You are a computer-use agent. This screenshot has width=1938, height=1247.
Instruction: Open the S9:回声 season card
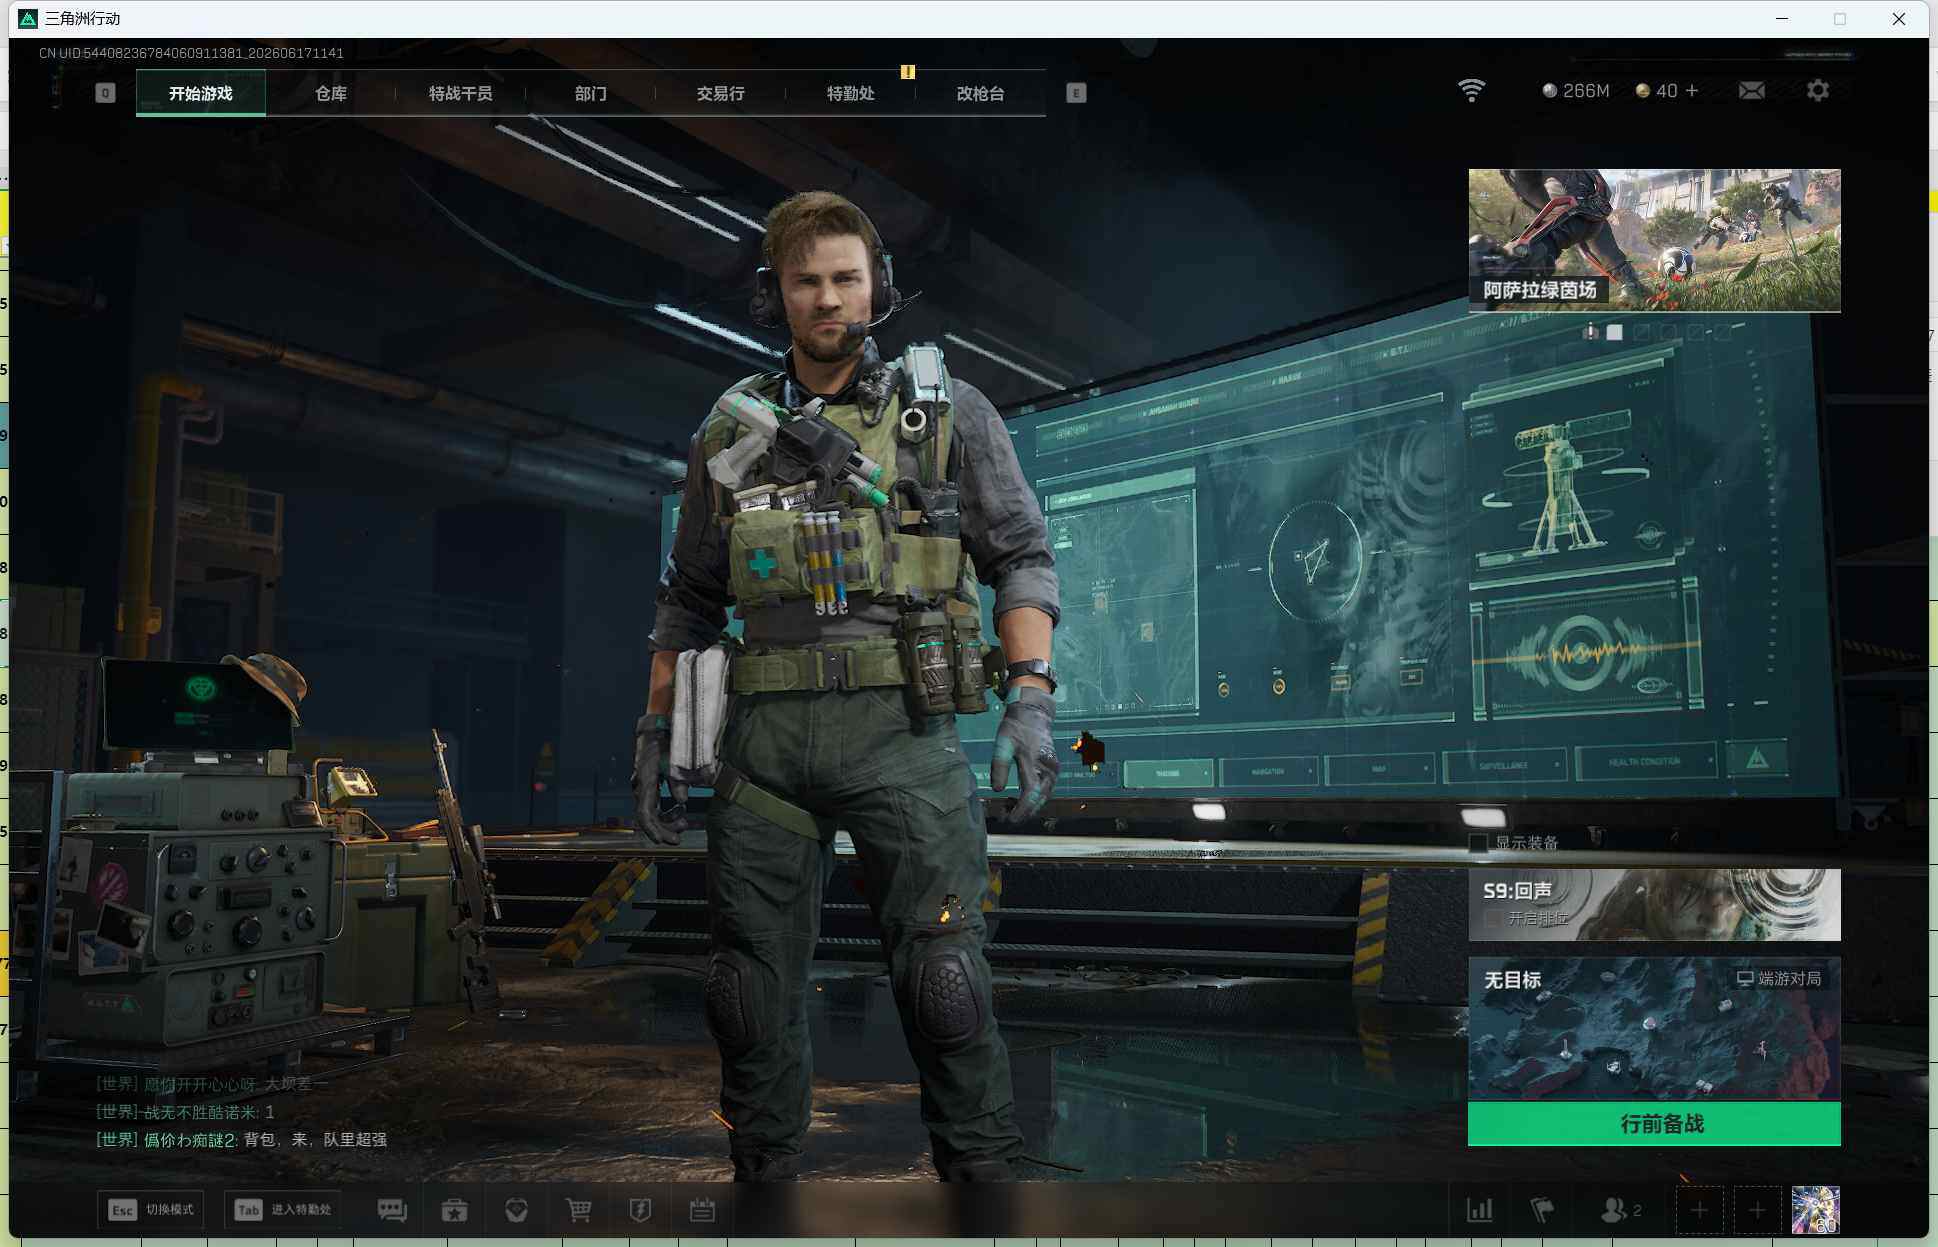point(1654,905)
